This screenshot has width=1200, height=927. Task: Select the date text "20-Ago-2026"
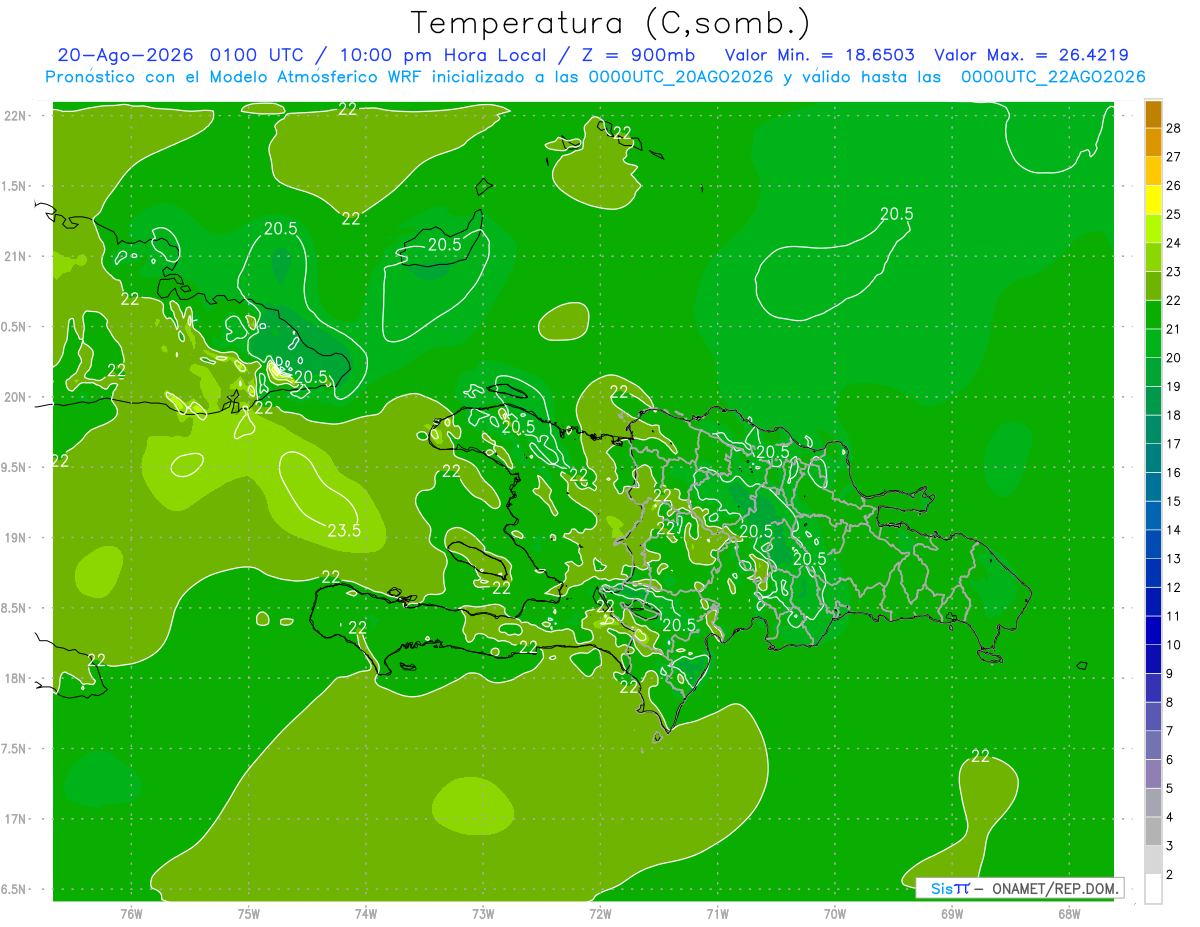pyautogui.click(x=126, y=55)
